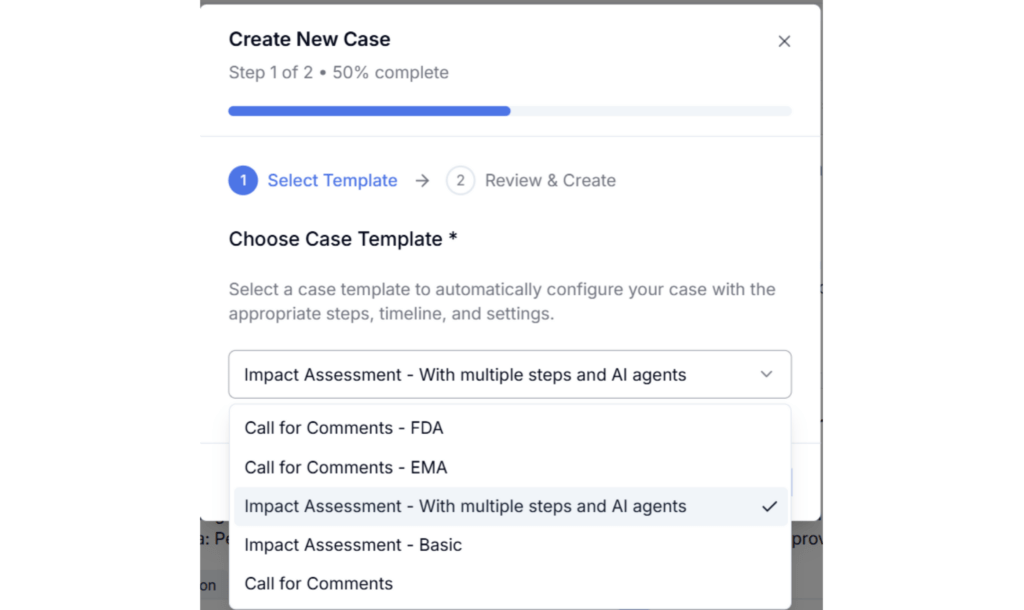Select Call for Comments - FDA
The height and width of the screenshot is (610, 1024).
510,428
